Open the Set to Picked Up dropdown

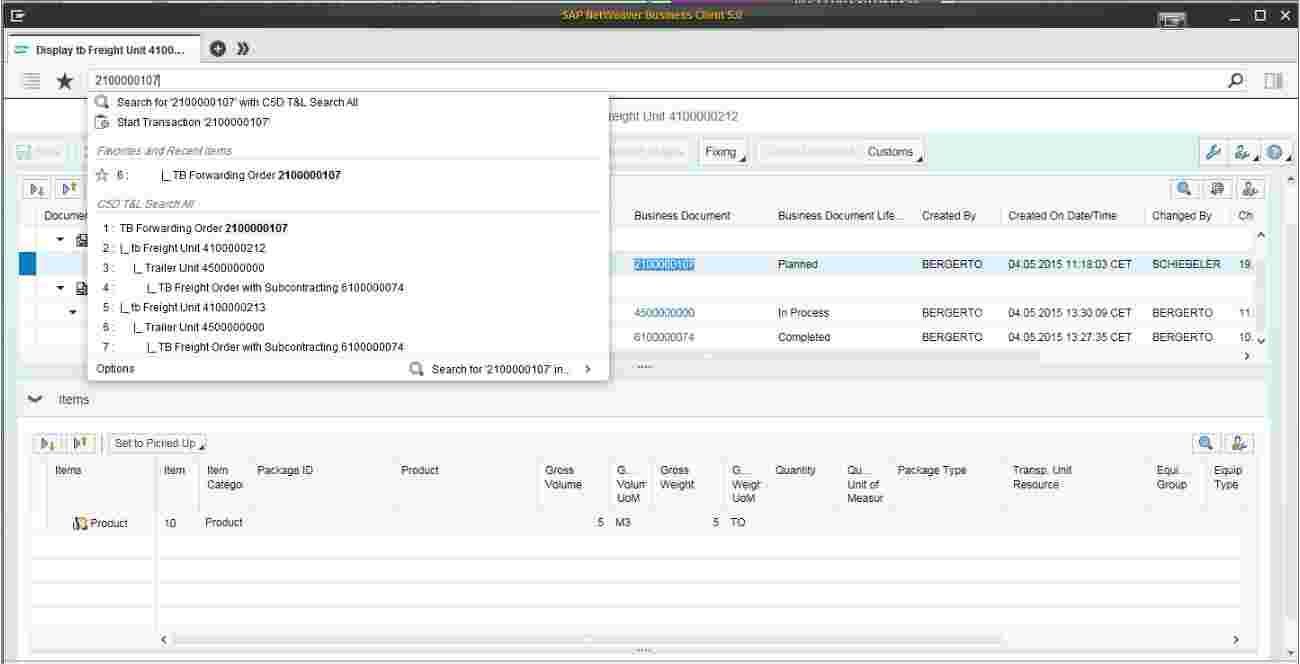click(158, 443)
